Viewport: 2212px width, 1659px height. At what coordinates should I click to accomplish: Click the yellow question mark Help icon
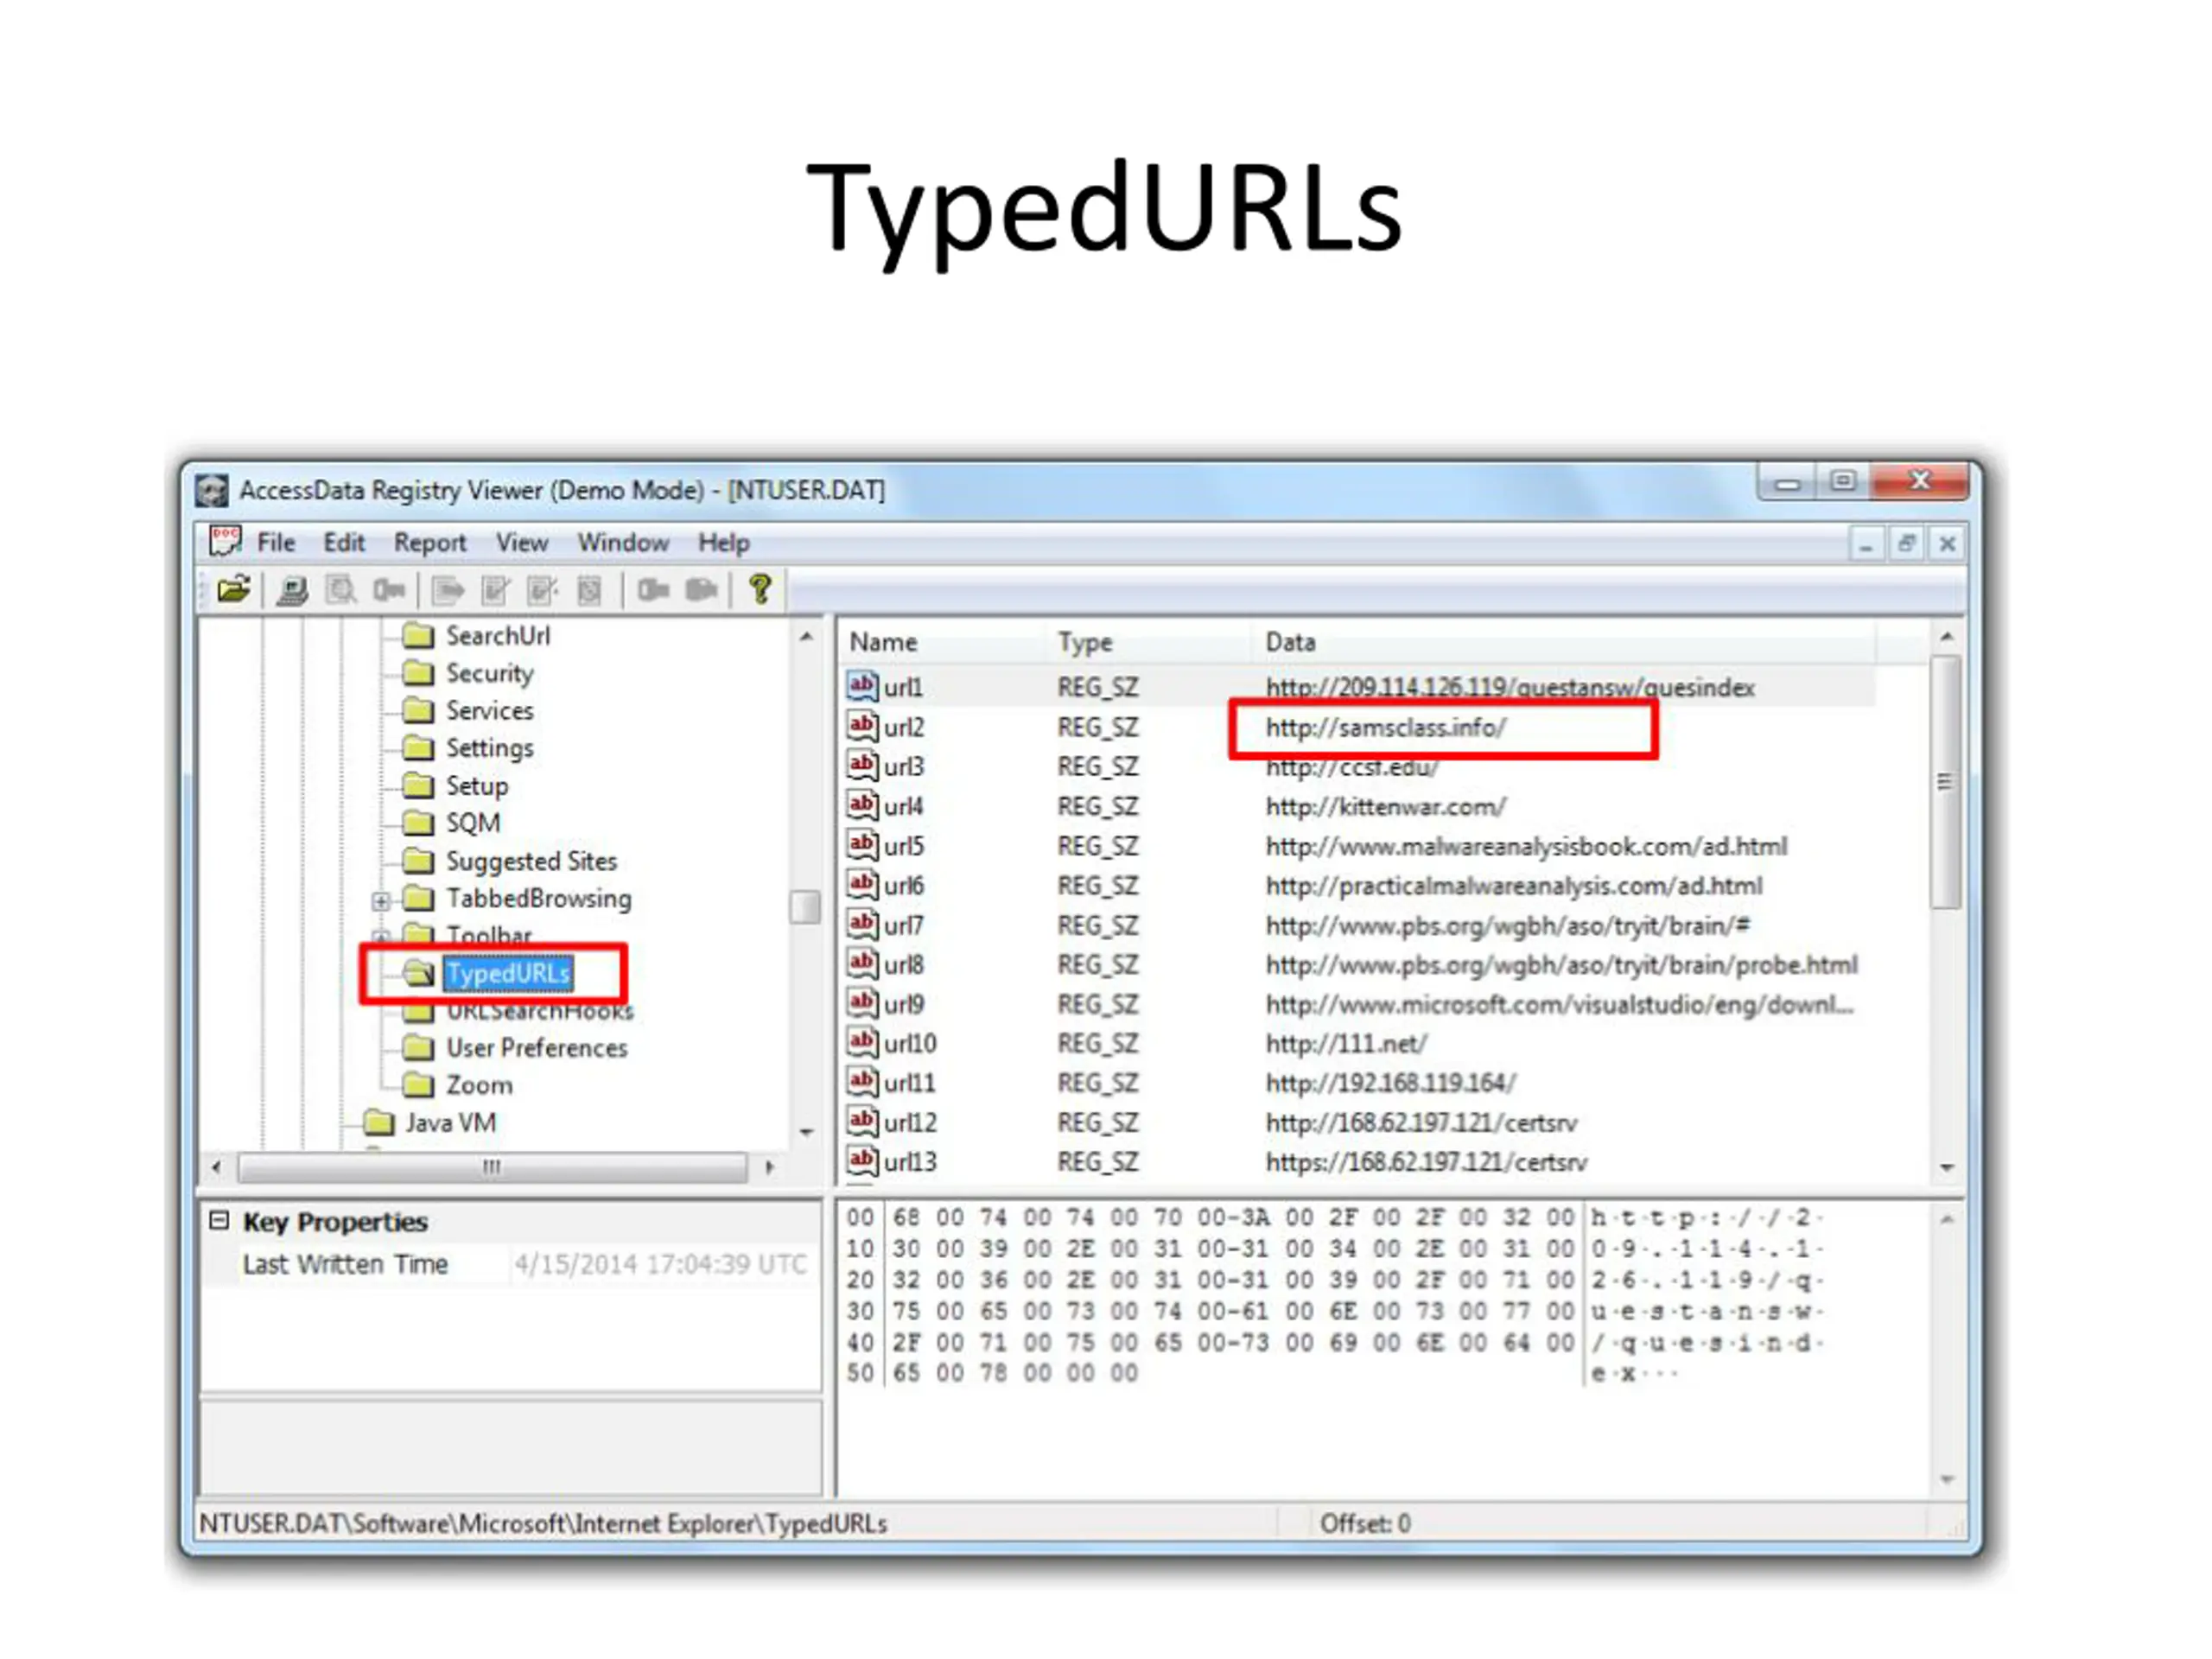(x=760, y=590)
